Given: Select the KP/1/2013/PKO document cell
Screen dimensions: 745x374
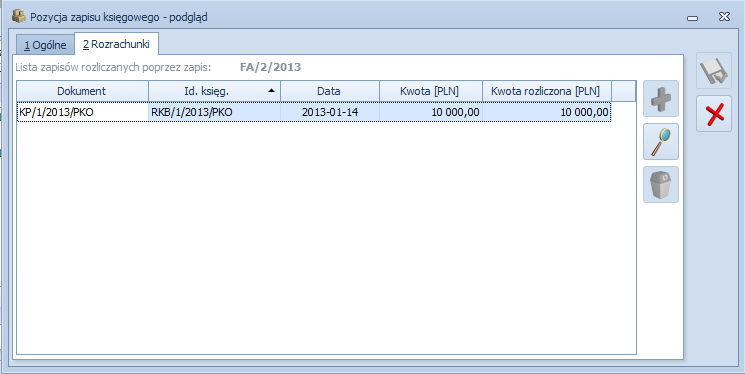Looking at the screenshot, I should 83,112.
